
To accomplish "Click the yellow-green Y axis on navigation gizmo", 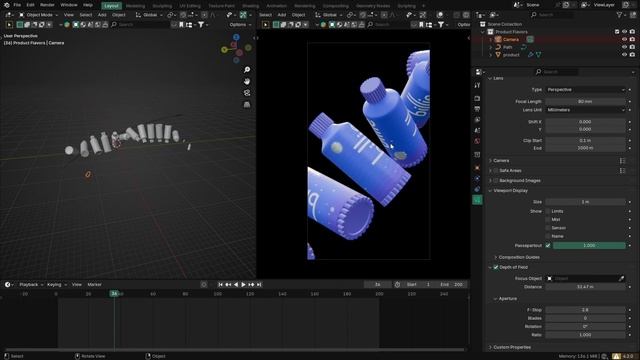I will 224,50.
